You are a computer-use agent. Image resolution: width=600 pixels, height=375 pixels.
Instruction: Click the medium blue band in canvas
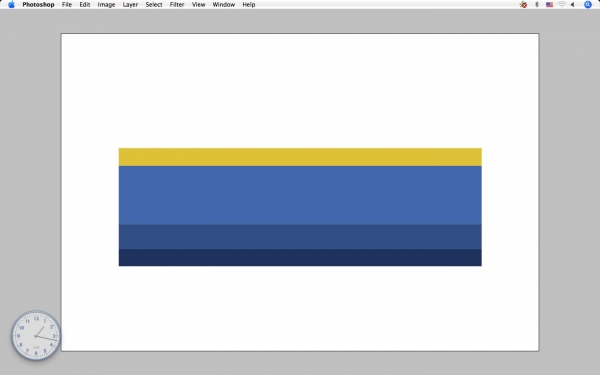[300, 195]
